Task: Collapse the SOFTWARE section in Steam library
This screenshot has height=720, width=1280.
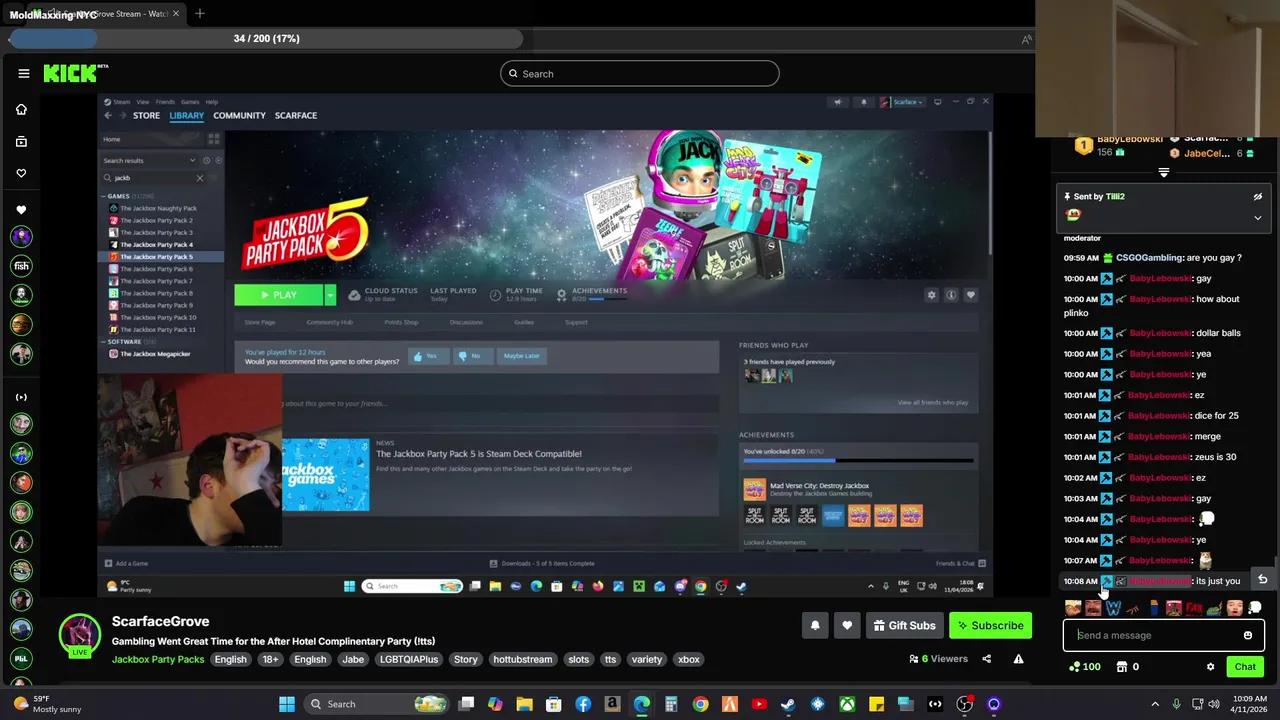Action: coord(104,342)
